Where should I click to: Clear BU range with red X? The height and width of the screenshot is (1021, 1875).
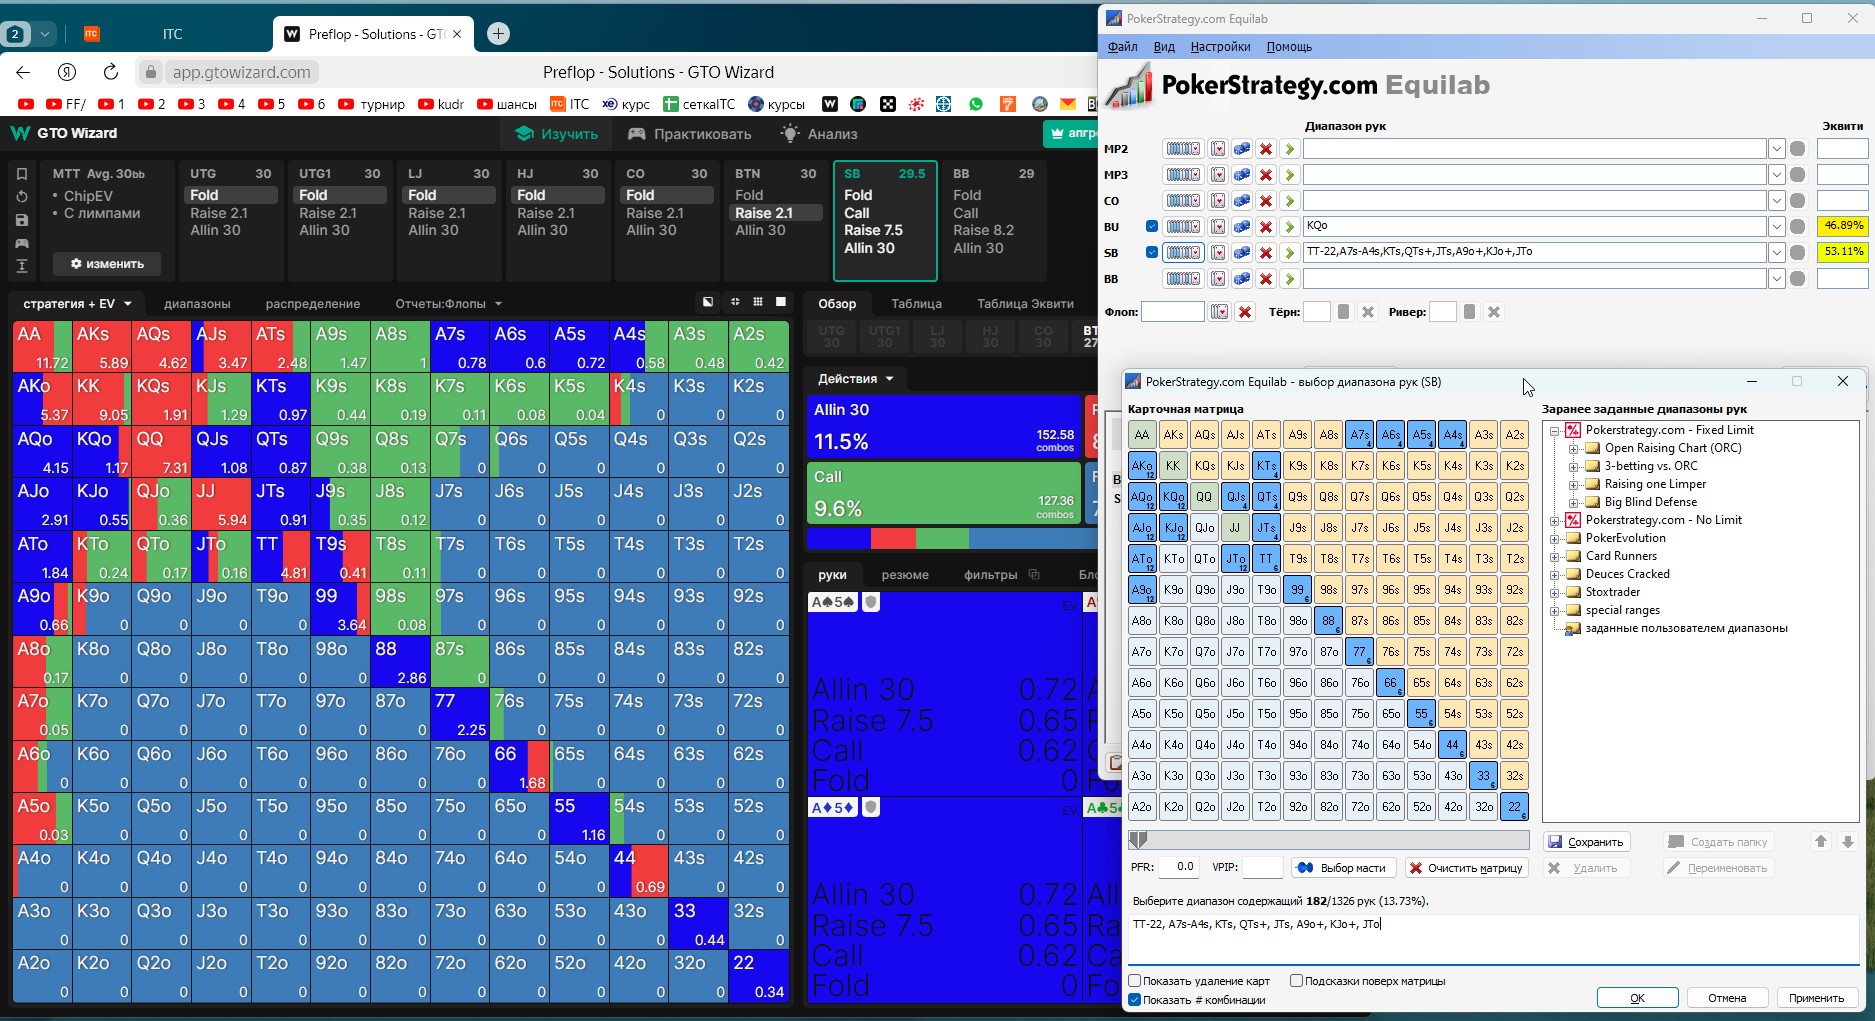click(x=1266, y=227)
